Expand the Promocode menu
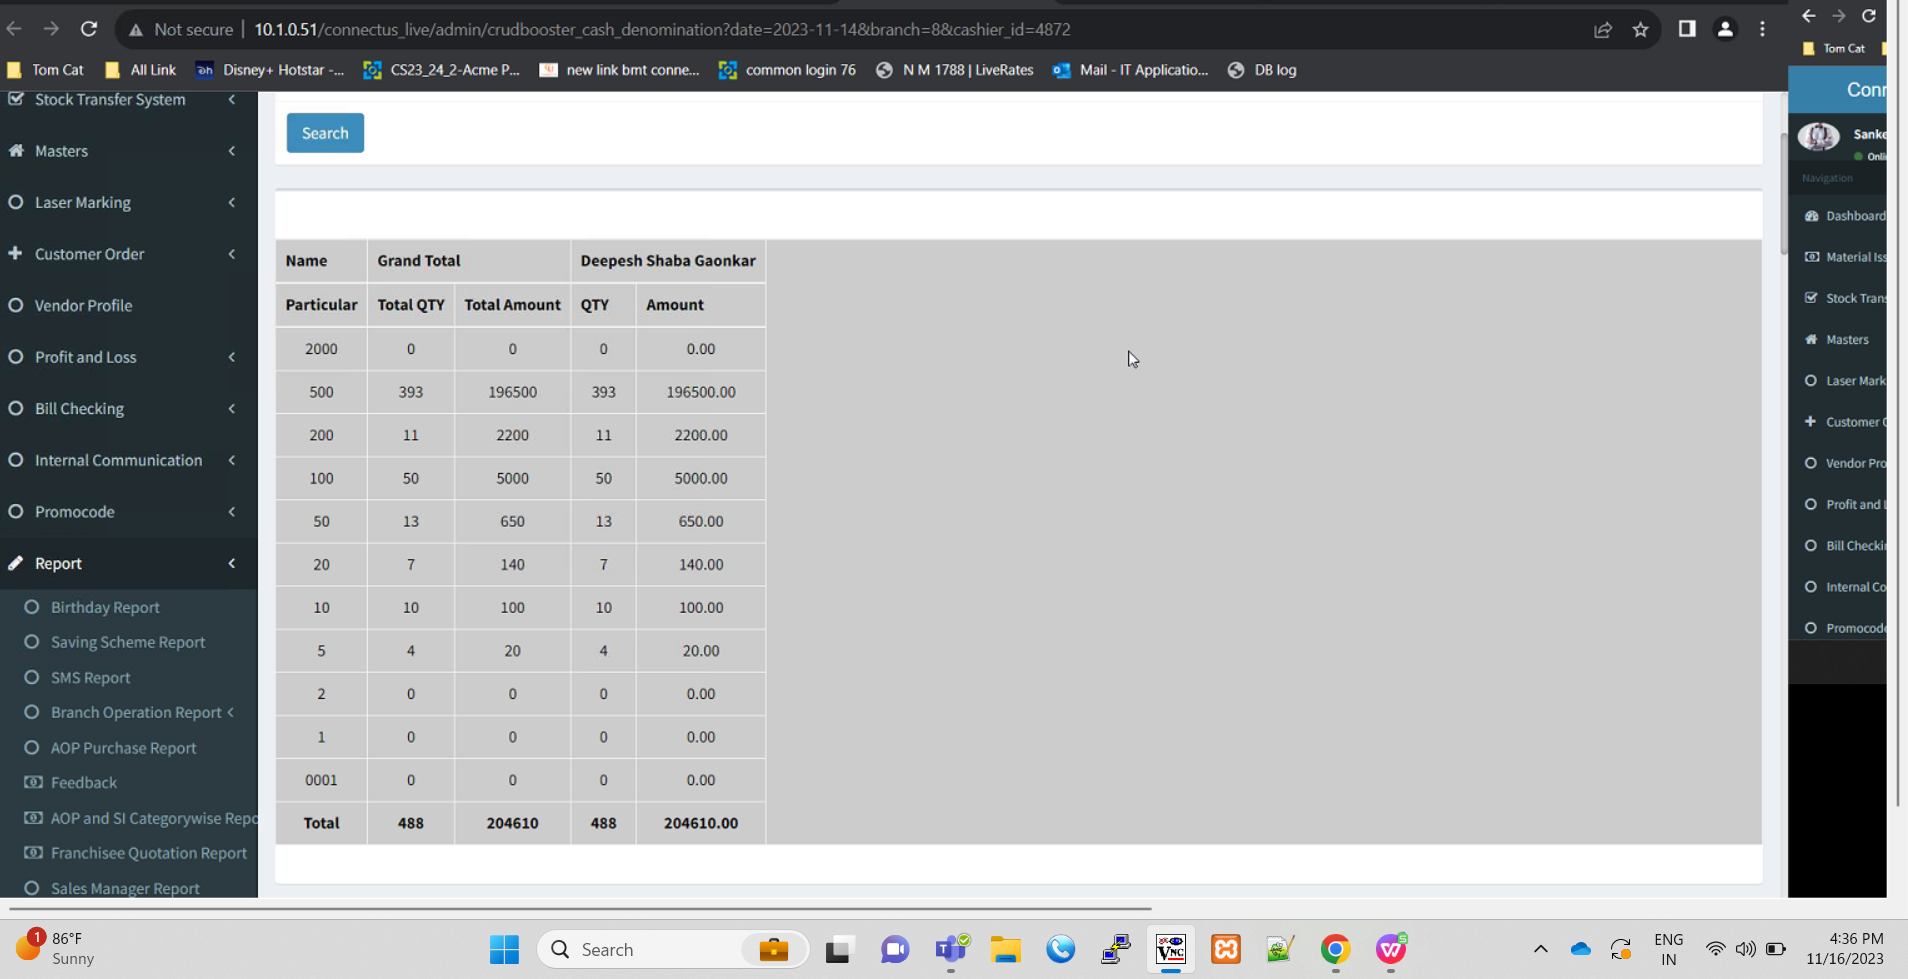 pyautogui.click(x=128, y=511)
